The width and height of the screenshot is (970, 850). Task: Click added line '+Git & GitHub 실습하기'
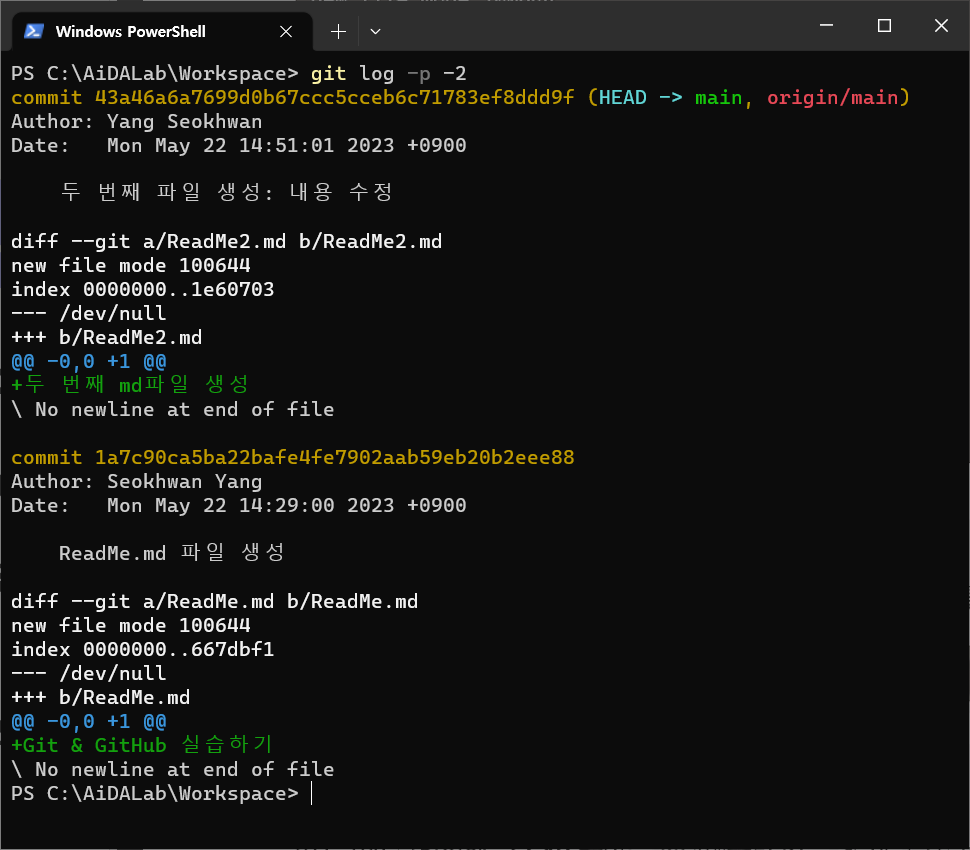click(142, 745)
